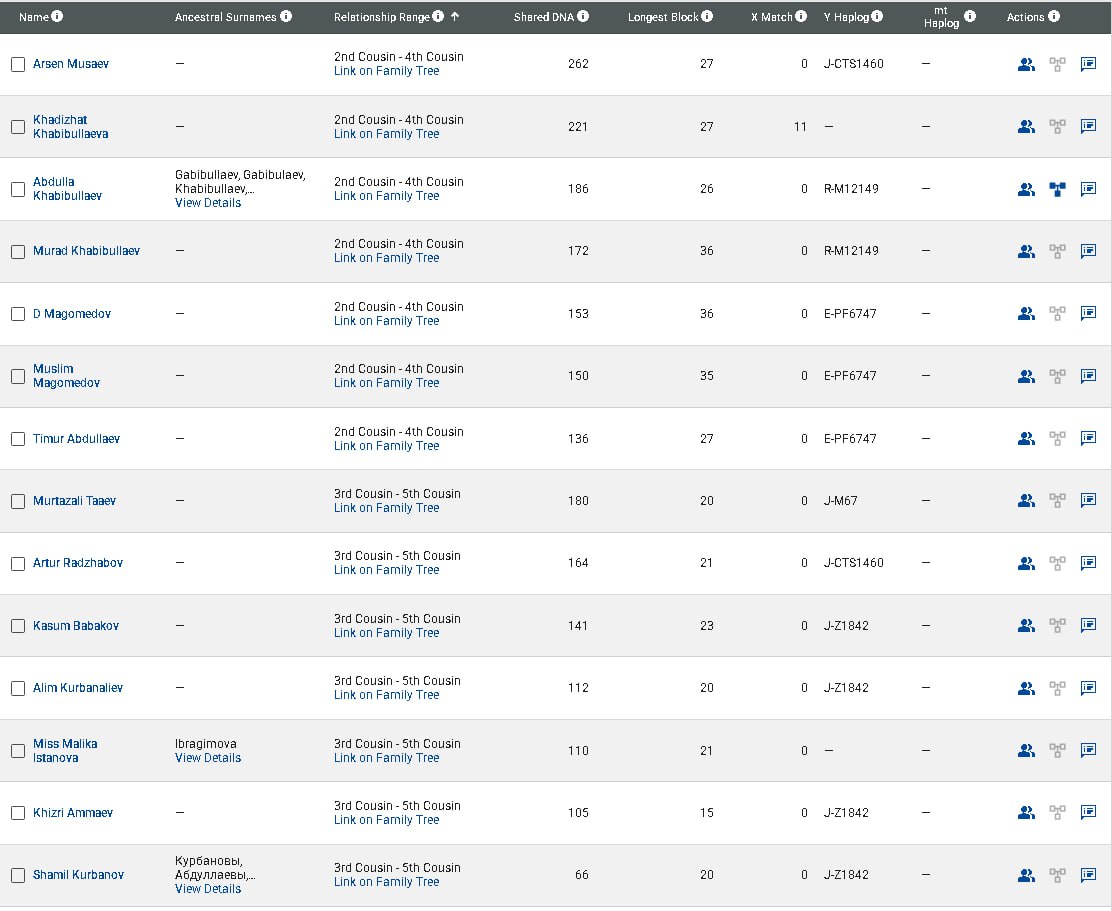This screenshot has height=911, width=1112.
Task: Toggle sort arrow on Relationship Range column
Action: tap(455, 16)
